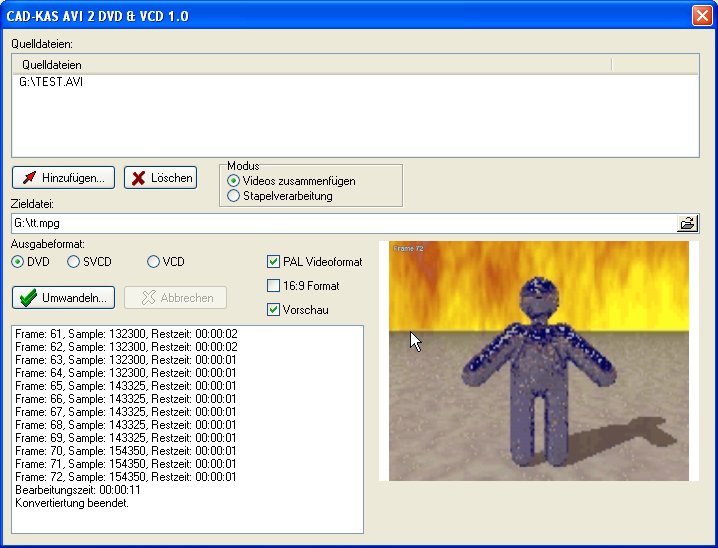The height and width of the screenshot is (548, 718).
Task: Select G:\TEST.AVI in the source list
Action: tap(51, 82)
